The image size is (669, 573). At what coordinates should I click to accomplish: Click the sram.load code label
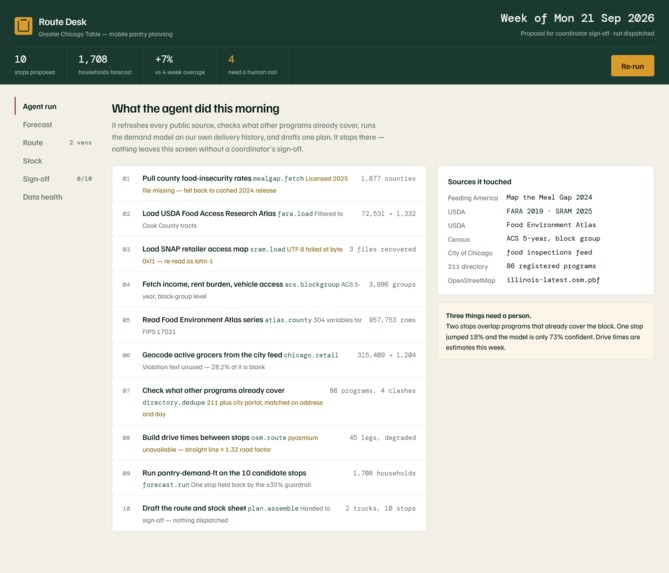pyautogui.click(x=268, y=249)
